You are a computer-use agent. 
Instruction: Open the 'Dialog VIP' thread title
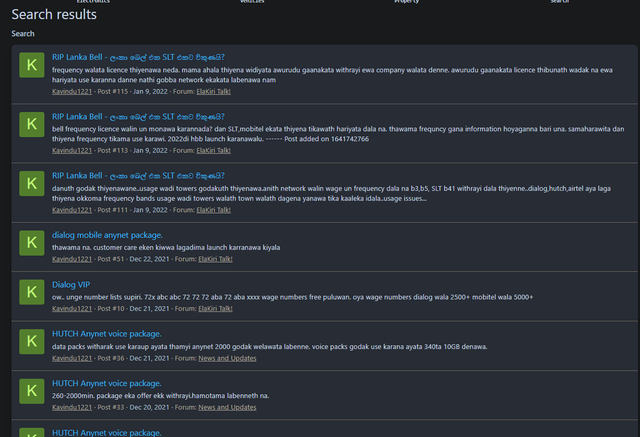71,284
